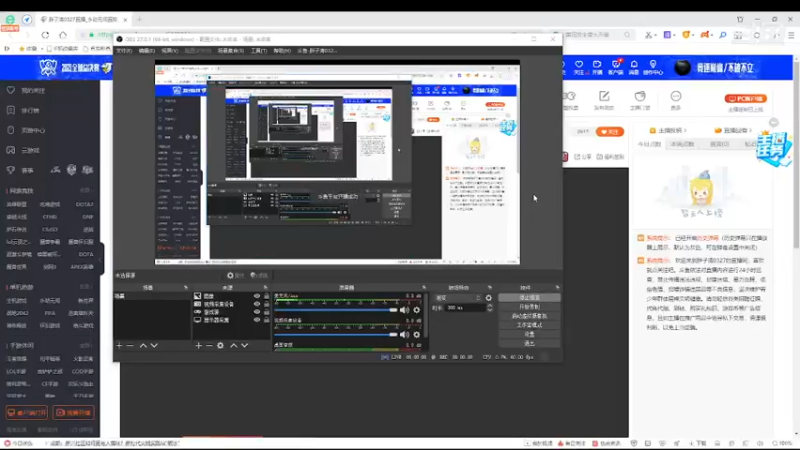Move scene up in scenes list
Screen dimensions: 800x450
pyautogui.click(x=143, y=345)
